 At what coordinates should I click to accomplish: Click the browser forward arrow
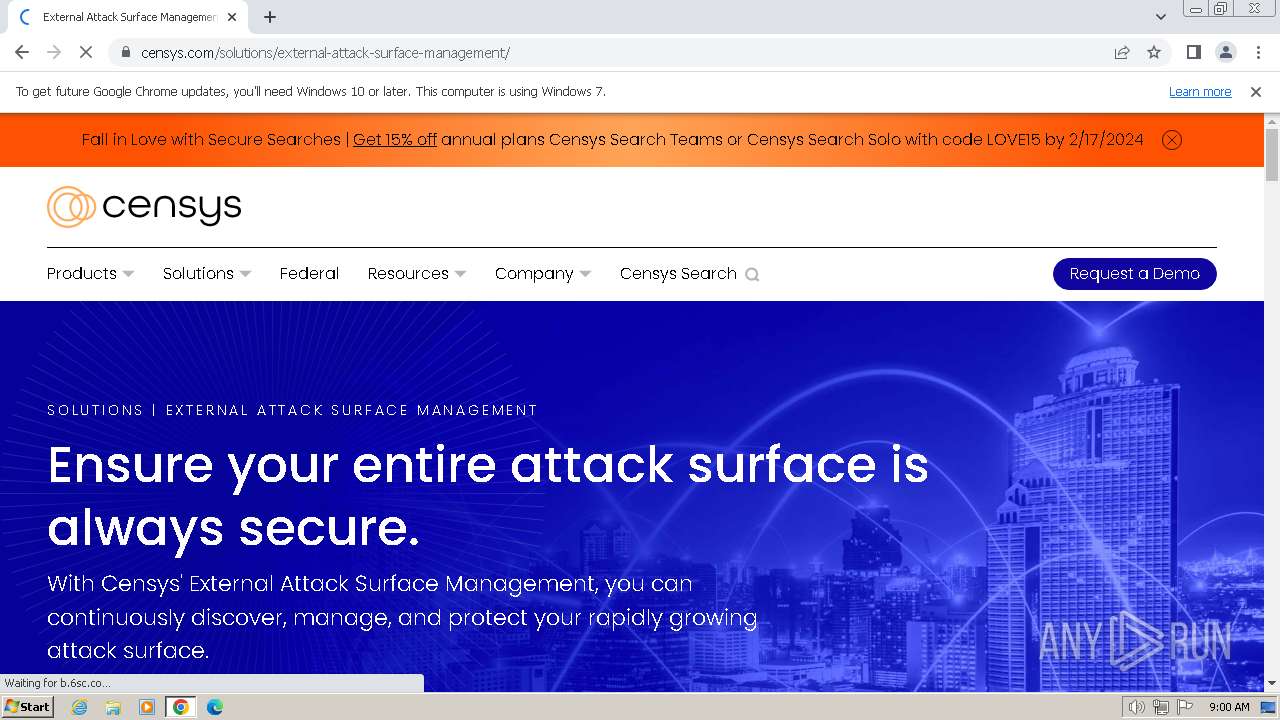[54, 52]
